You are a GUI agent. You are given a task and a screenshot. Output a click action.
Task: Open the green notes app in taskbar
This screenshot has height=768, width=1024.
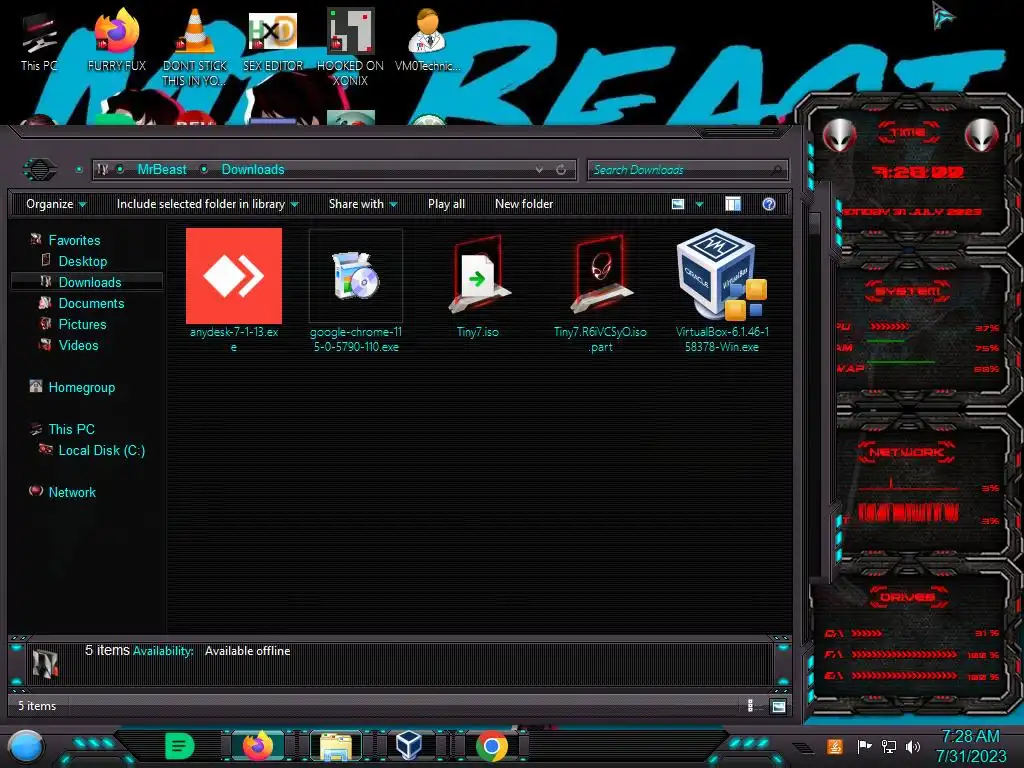pyautogui.click(x=180, y=746)
